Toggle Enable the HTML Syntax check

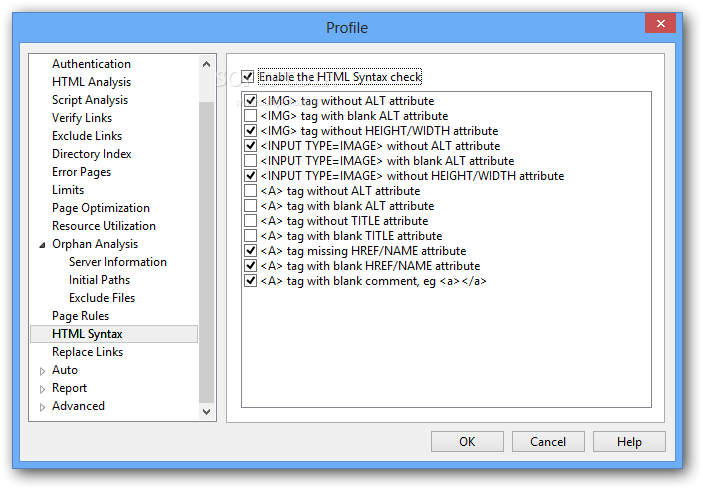tap(247, 77)
